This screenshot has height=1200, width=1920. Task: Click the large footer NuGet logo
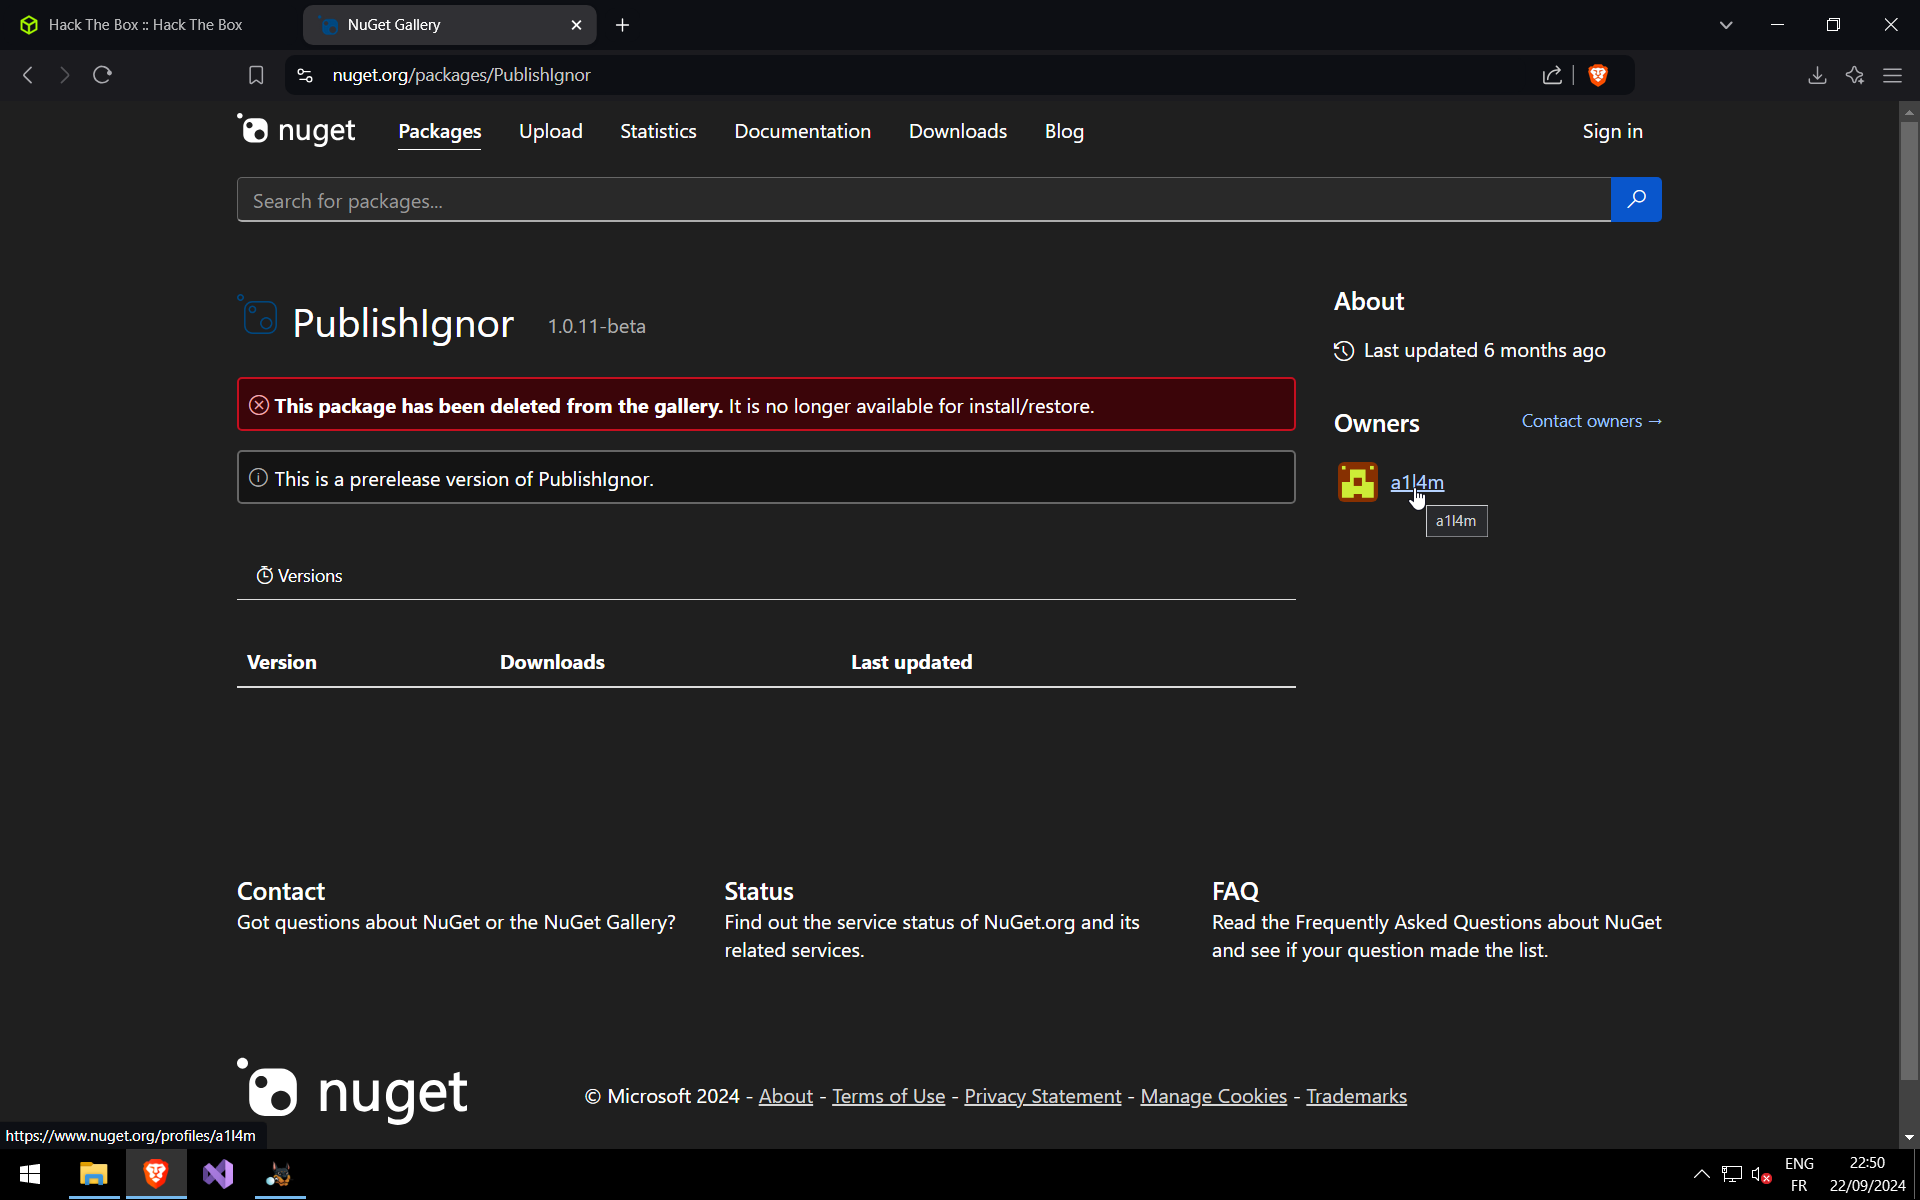[x=352, y=1089]
